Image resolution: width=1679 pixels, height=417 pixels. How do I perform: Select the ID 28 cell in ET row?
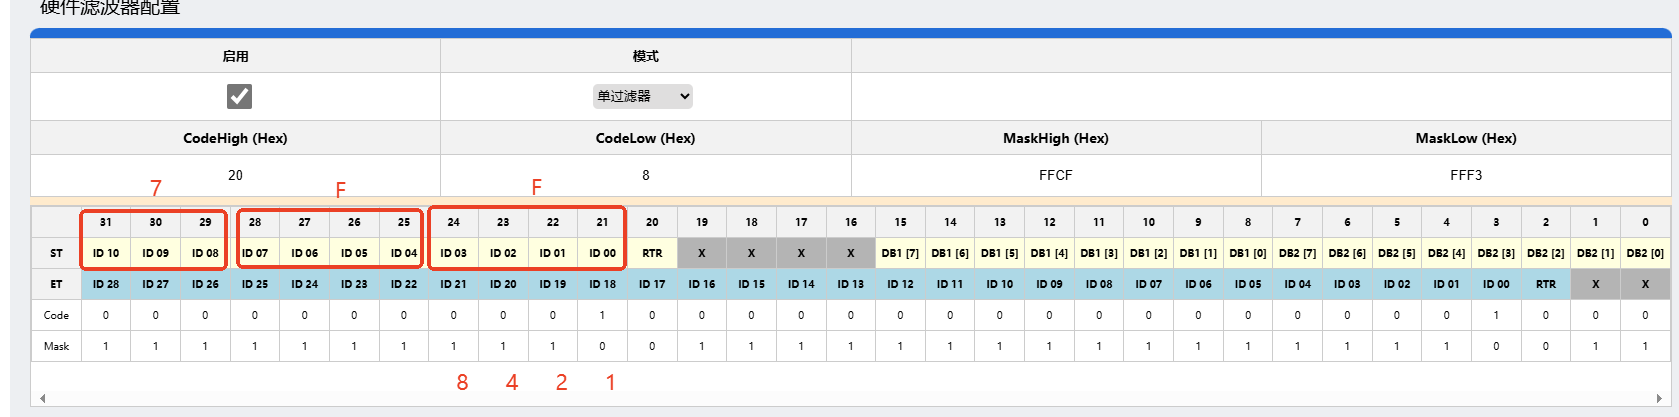106,284
